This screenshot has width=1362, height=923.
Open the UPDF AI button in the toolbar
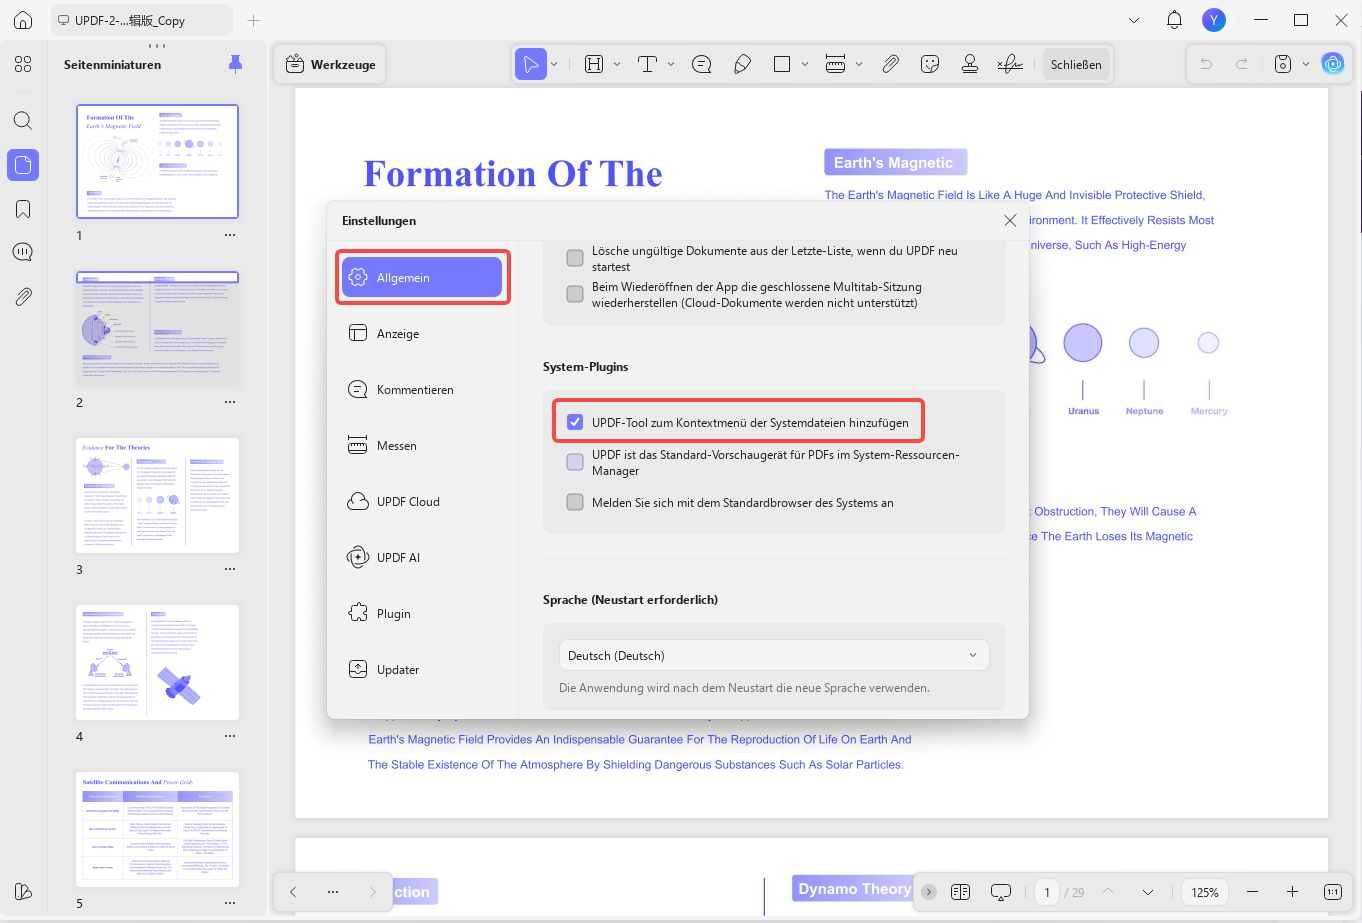(x=1333, y=64)
